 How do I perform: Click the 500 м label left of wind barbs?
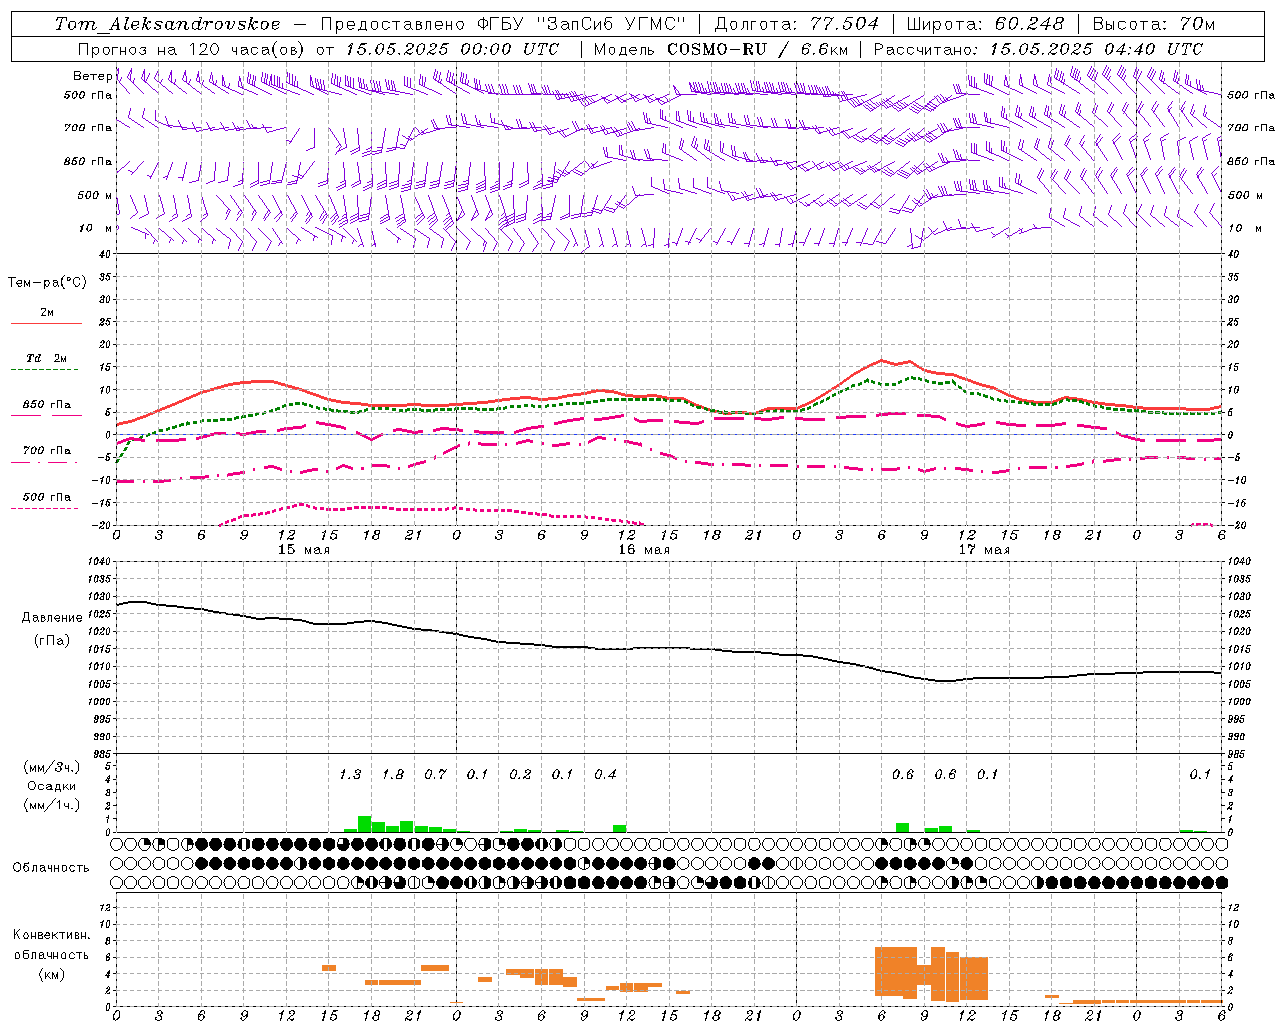95,195
